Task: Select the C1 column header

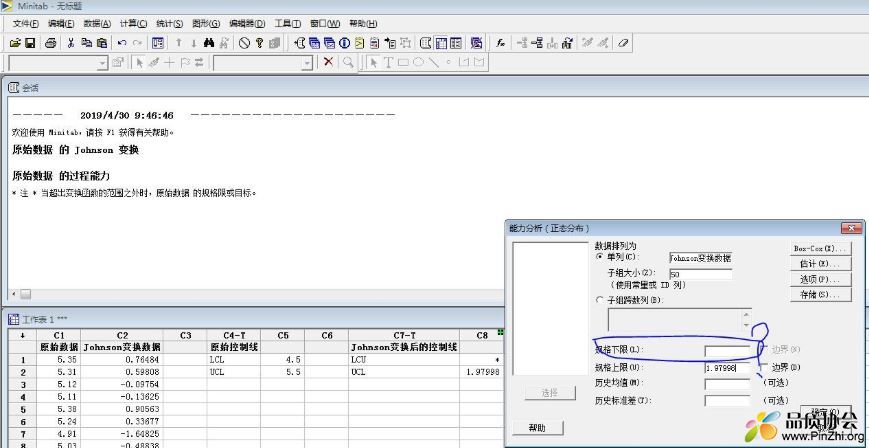Action: (x=59, y=335)
